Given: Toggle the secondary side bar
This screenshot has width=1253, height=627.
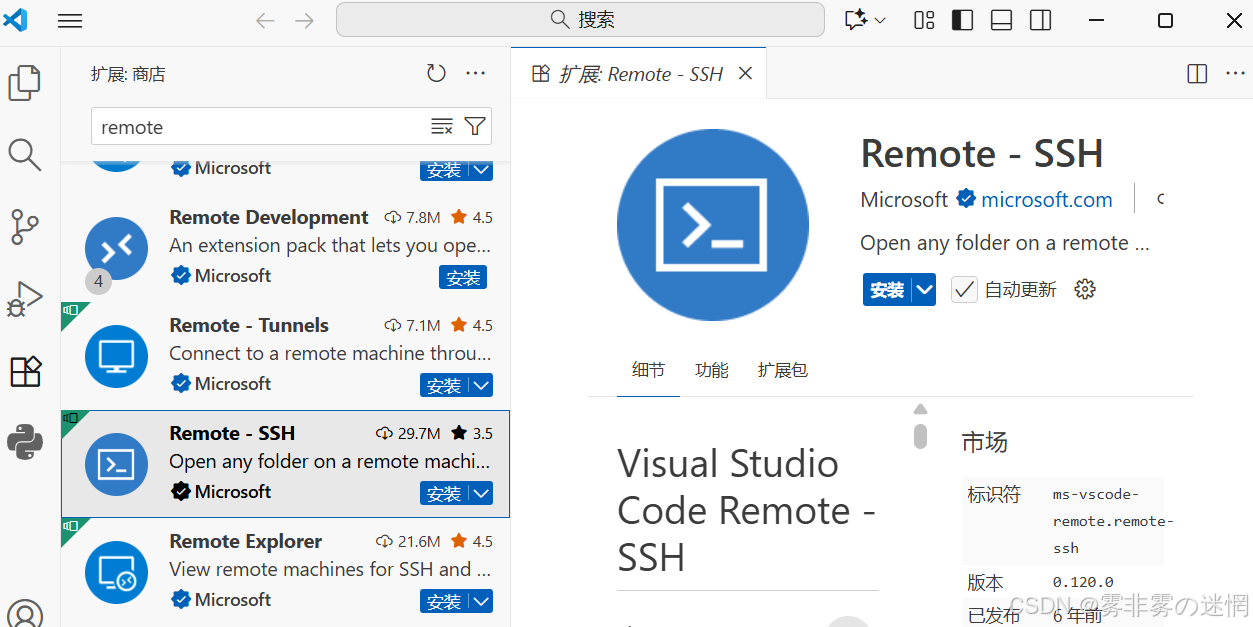Looking at the screenshot, I should coord(1040,20).
